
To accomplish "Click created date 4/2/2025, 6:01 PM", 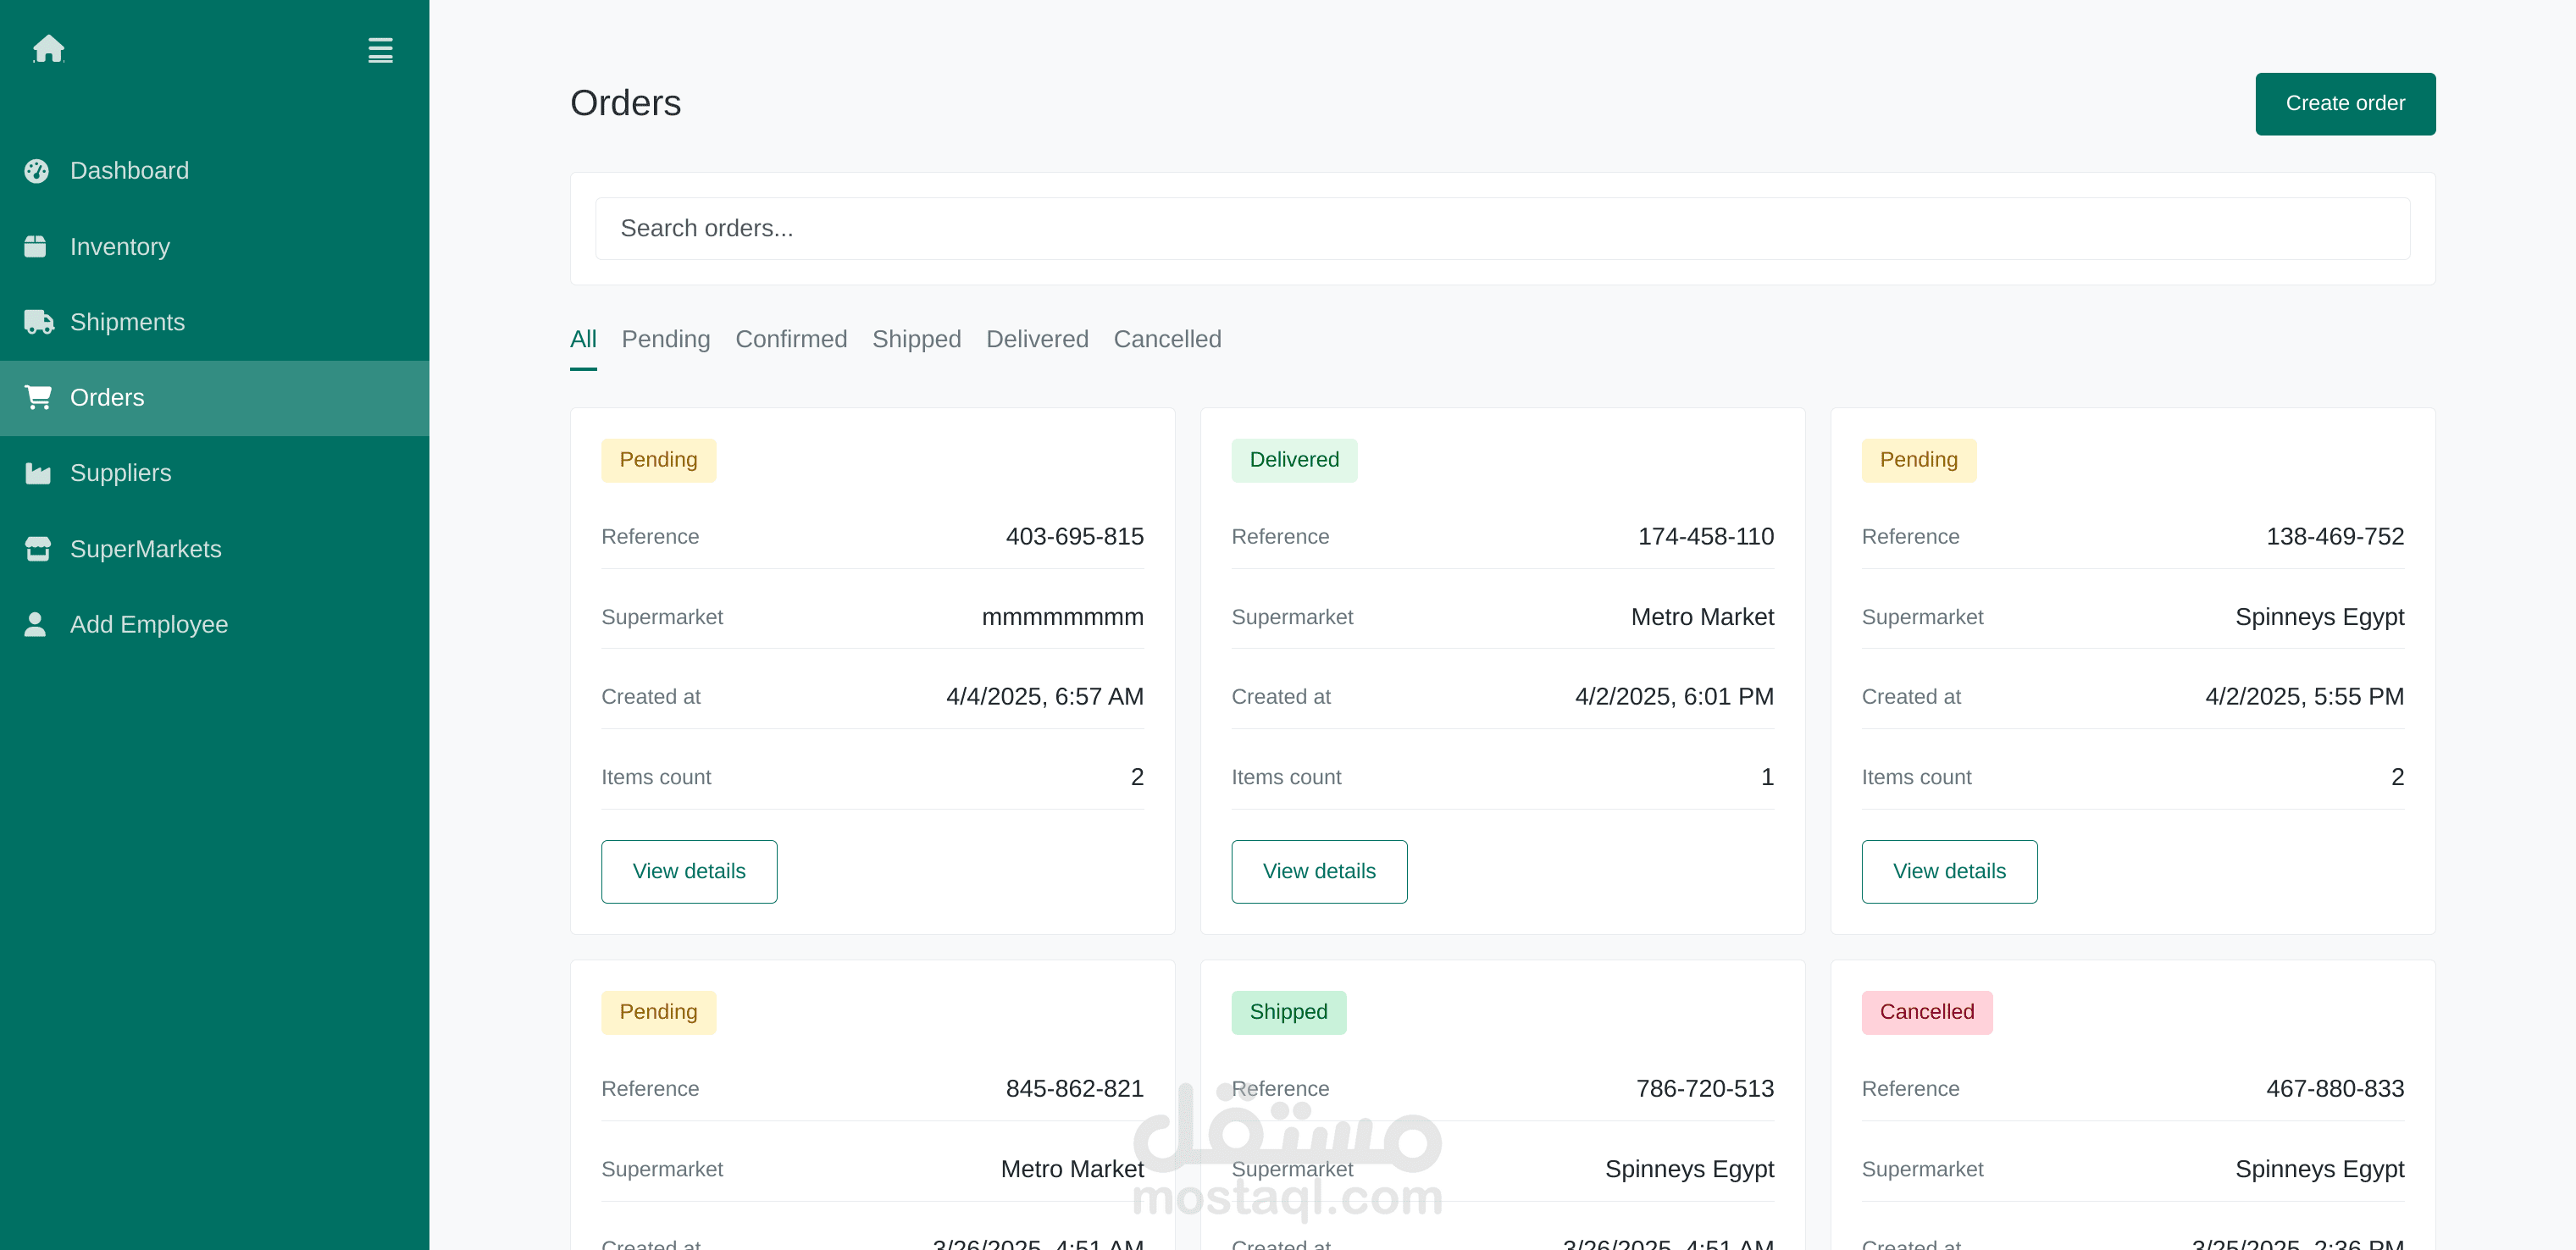I will coord(1674,696).
